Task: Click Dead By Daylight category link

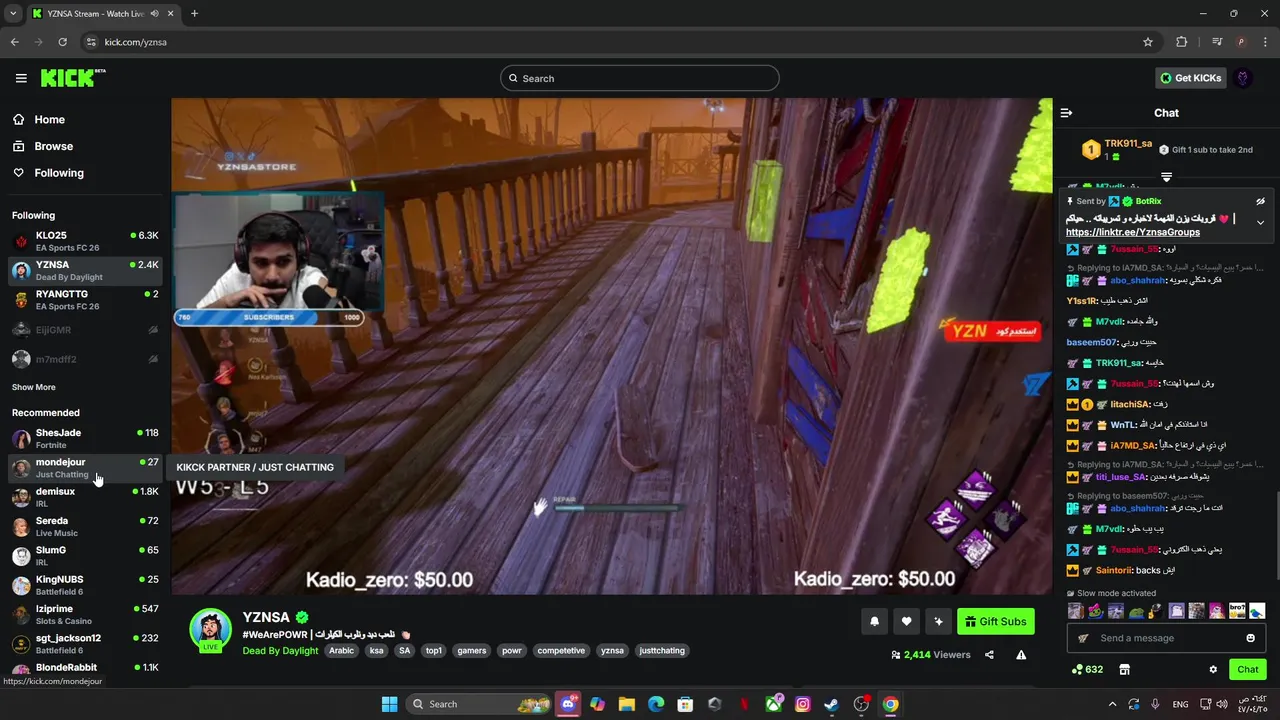Action: click(280, 651)
